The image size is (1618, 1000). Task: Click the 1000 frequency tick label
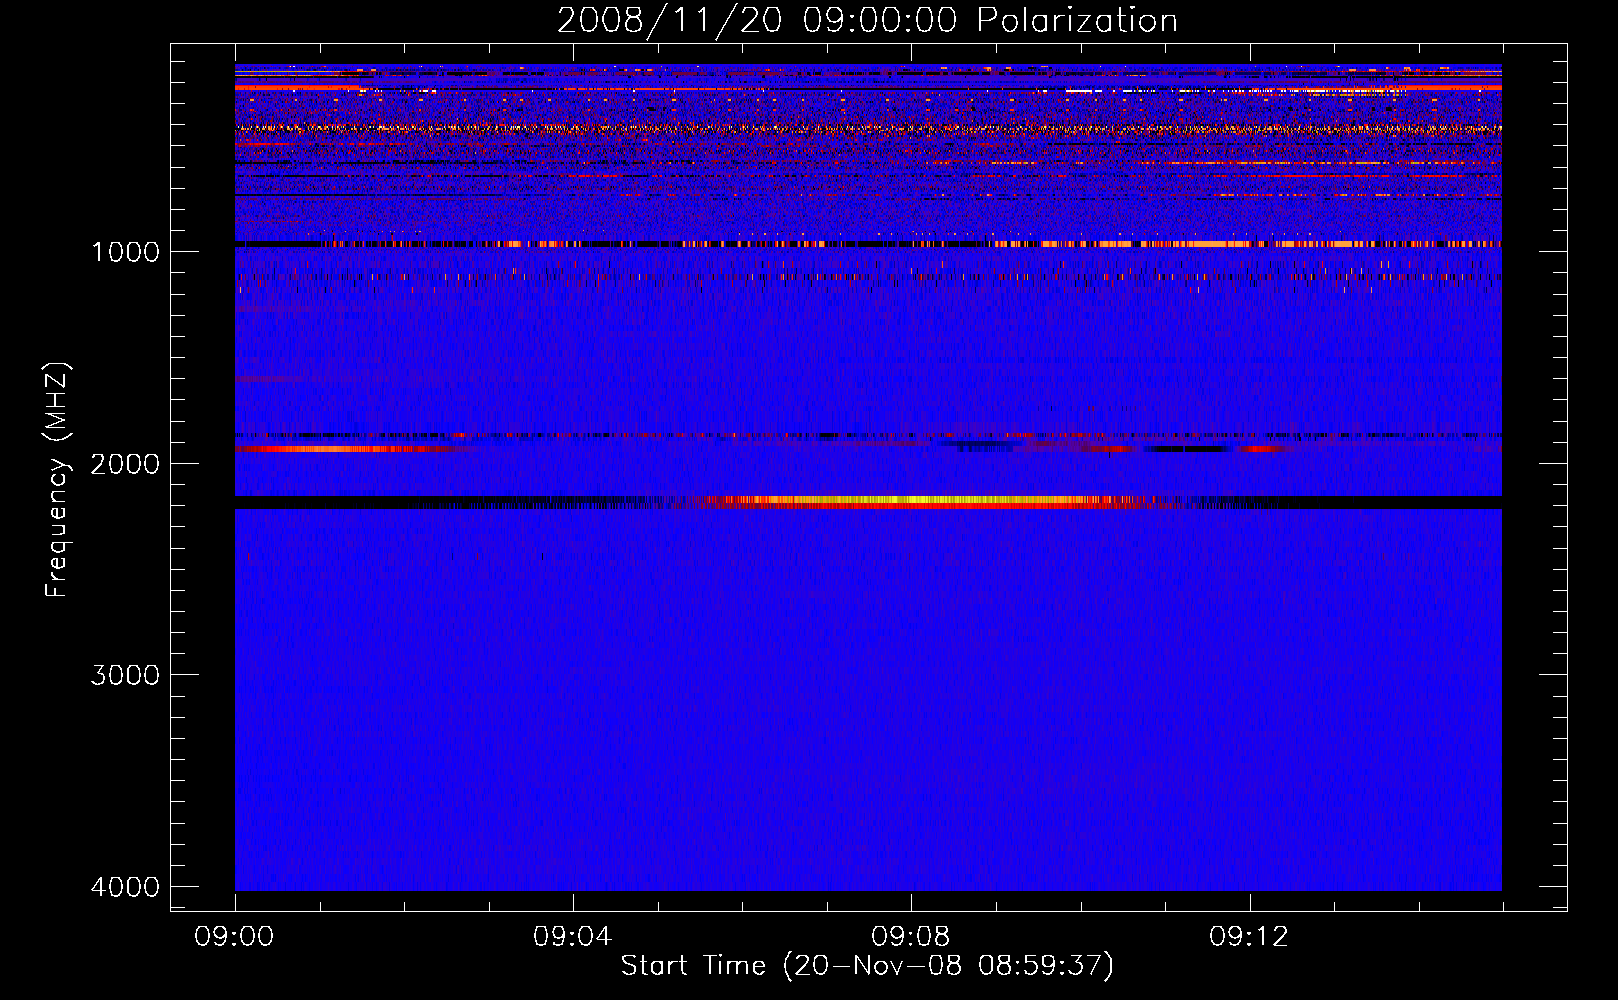pyautogui.click(x=125, y=252)
